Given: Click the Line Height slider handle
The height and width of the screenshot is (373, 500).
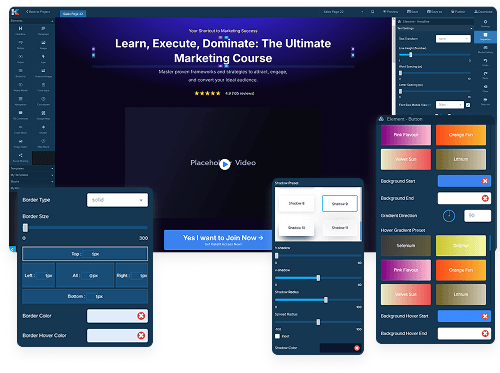Looking at the screenshot, I should point(411,54).
